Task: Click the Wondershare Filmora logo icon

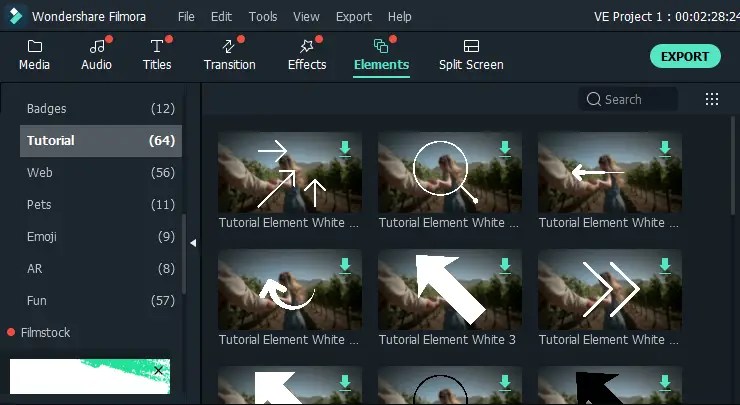Action: tap(15, 16)
